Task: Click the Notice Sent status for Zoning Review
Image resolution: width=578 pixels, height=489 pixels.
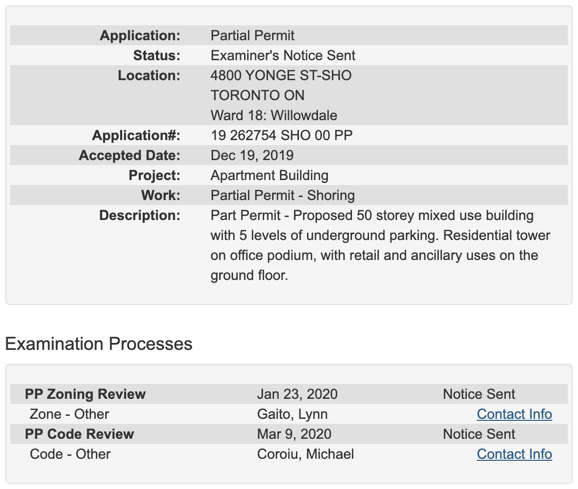Action: (x=479, y=394)
